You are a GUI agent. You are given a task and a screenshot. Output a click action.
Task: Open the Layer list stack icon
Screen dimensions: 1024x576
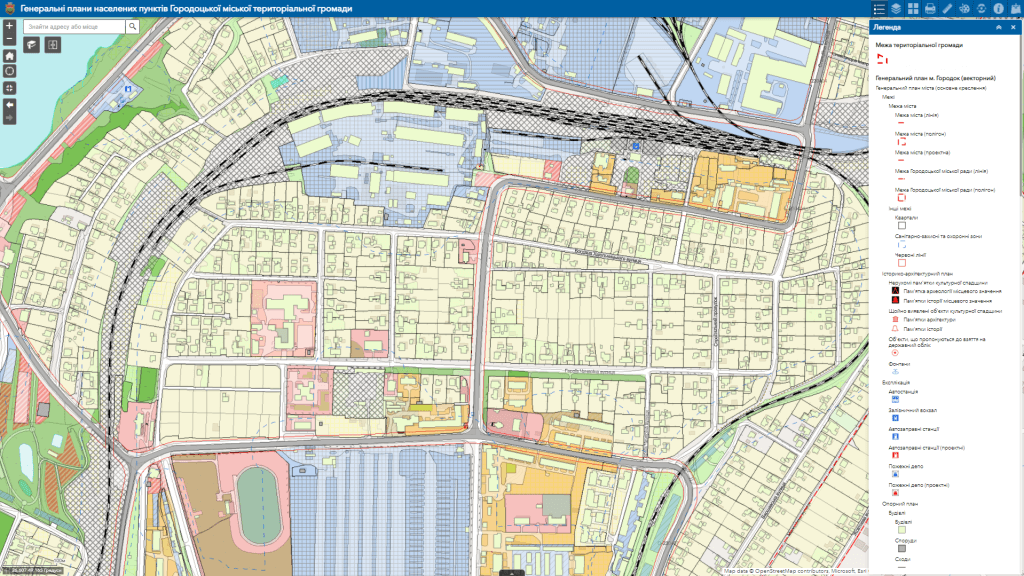pos(897,8)
